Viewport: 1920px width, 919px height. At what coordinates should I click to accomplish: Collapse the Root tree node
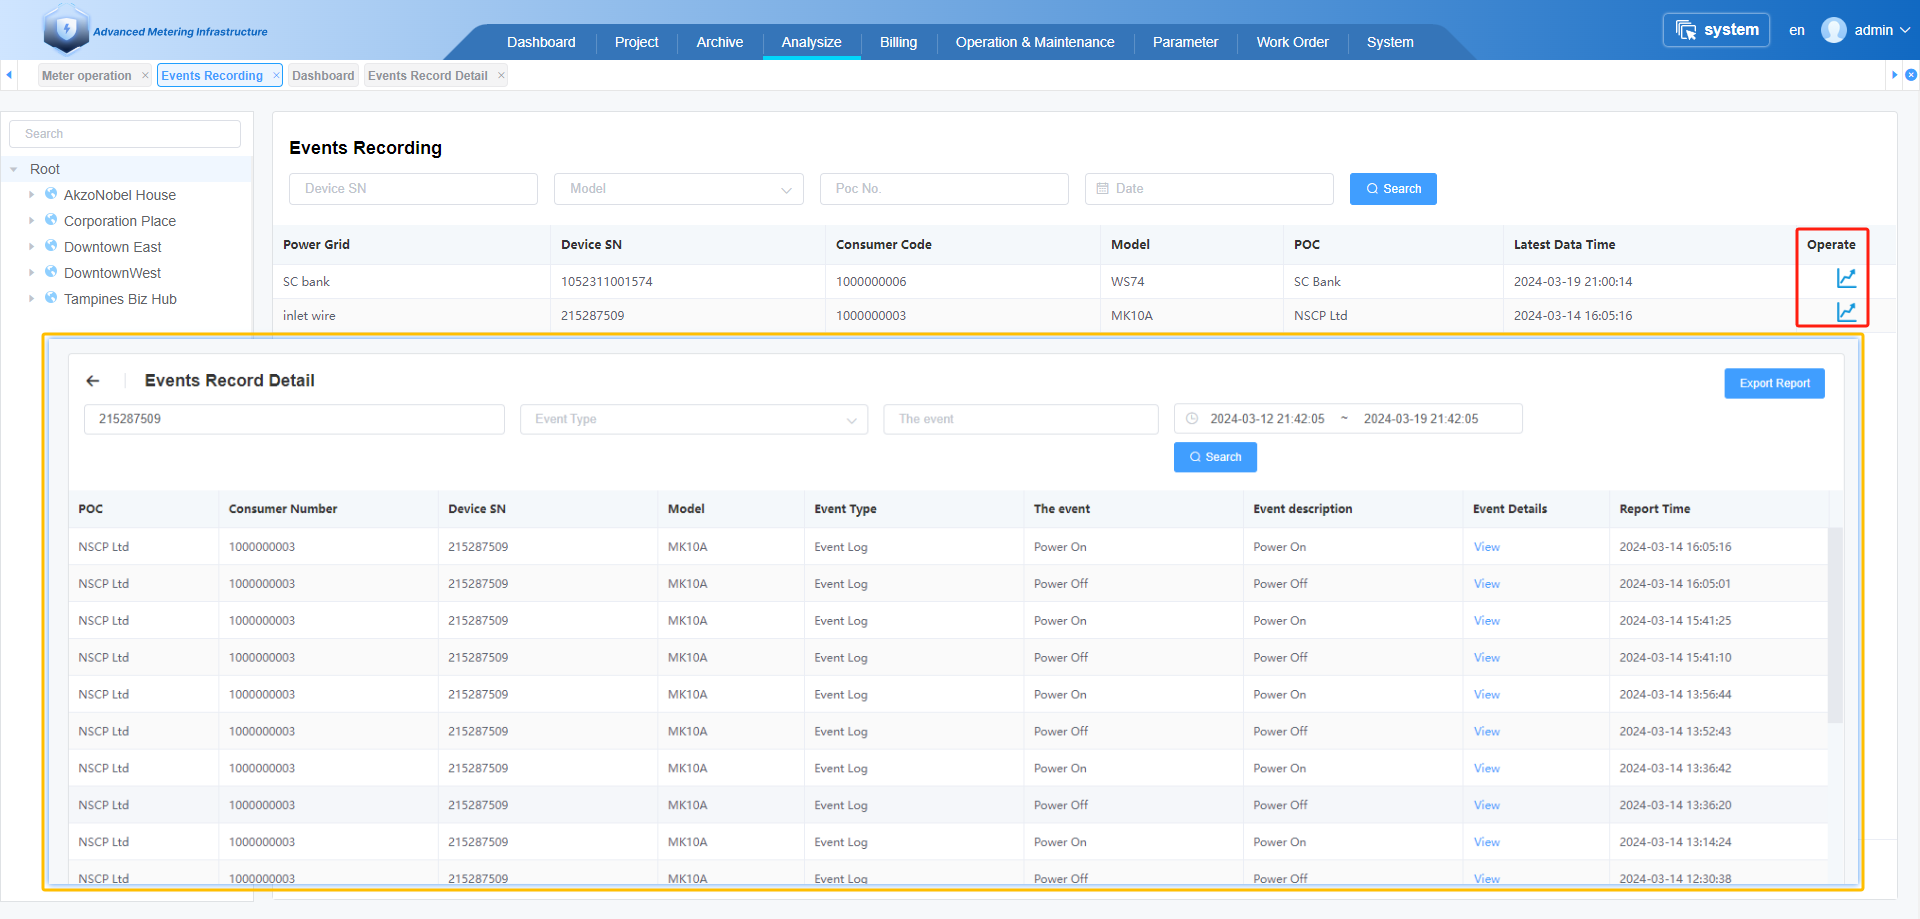pos(14,170)
